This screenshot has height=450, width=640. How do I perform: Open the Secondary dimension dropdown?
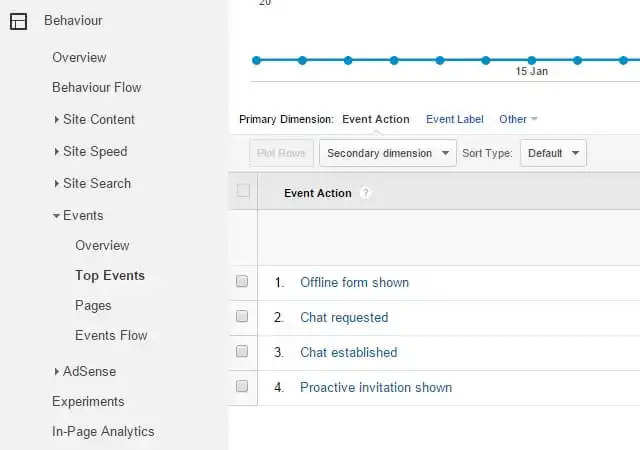[387, 153]
